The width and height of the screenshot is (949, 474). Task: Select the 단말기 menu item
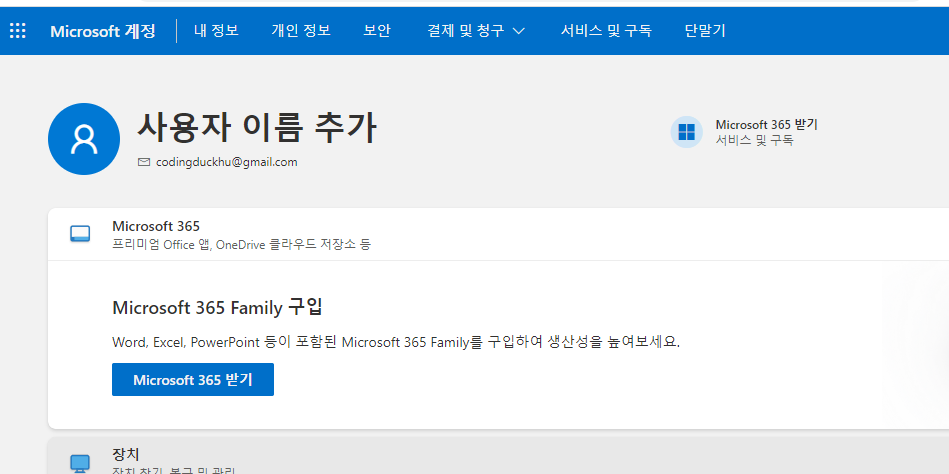pos(705,30)
